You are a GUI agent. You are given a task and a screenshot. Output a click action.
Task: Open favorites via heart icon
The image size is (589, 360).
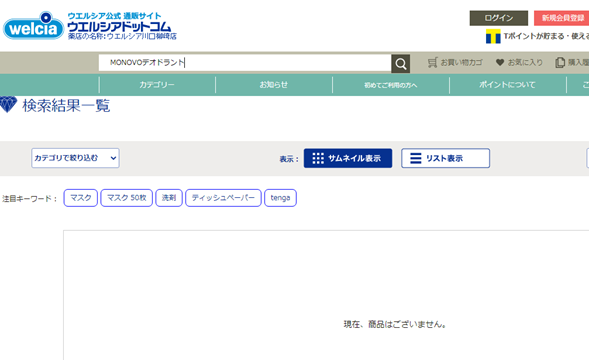pos(500,62)
